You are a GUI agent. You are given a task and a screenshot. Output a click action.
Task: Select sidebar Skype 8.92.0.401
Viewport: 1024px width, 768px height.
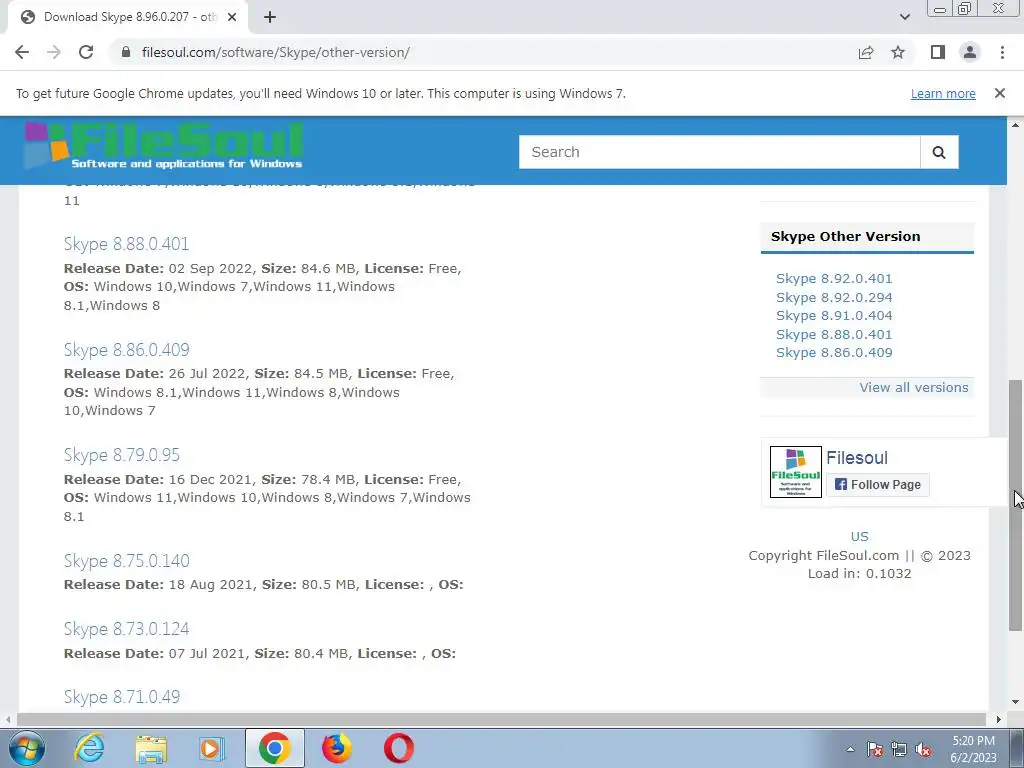pos(834,278)
